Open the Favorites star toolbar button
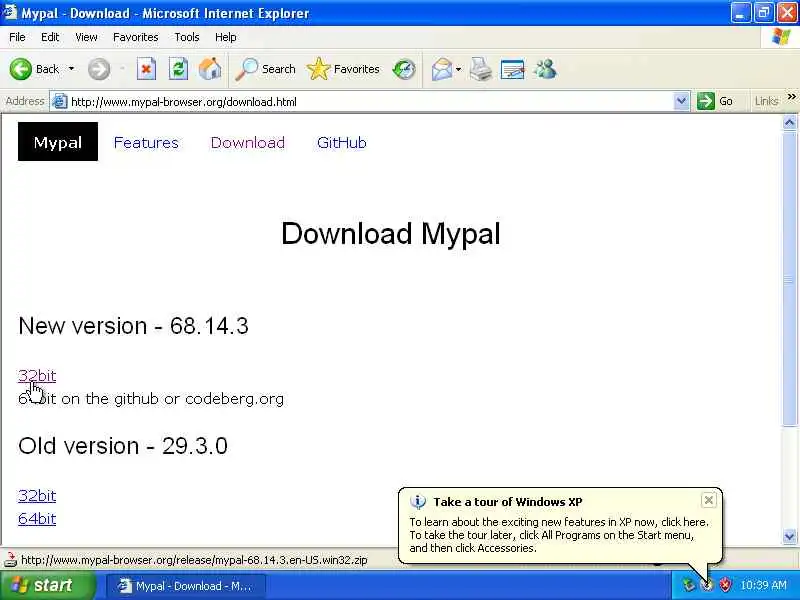The image size is (800, 600). click(343, 69)
